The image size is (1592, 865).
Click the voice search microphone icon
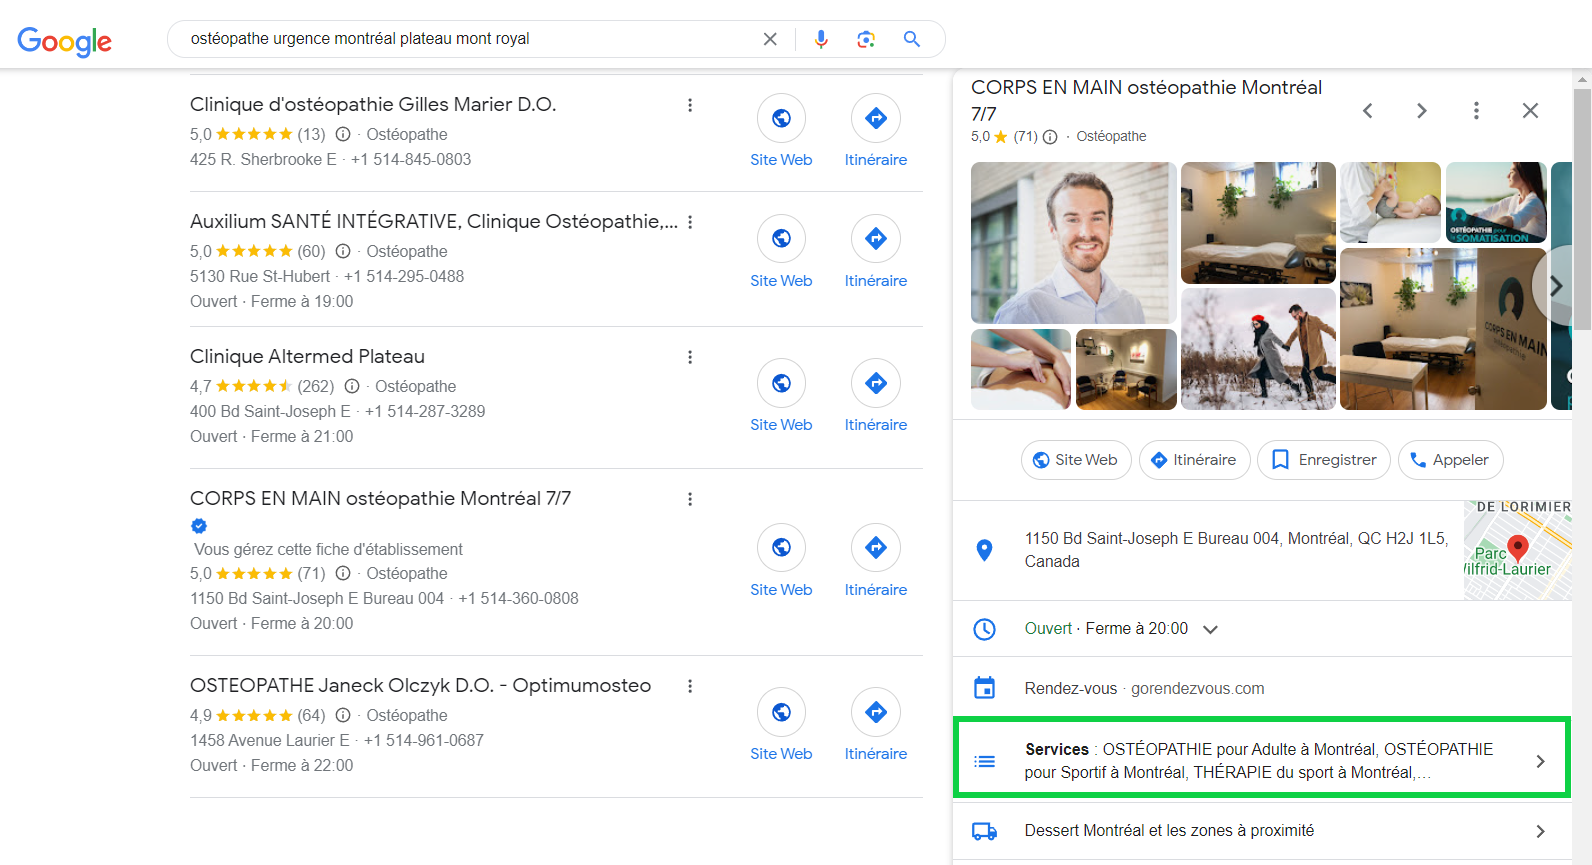pyautogui.click(x=821, y=39)
